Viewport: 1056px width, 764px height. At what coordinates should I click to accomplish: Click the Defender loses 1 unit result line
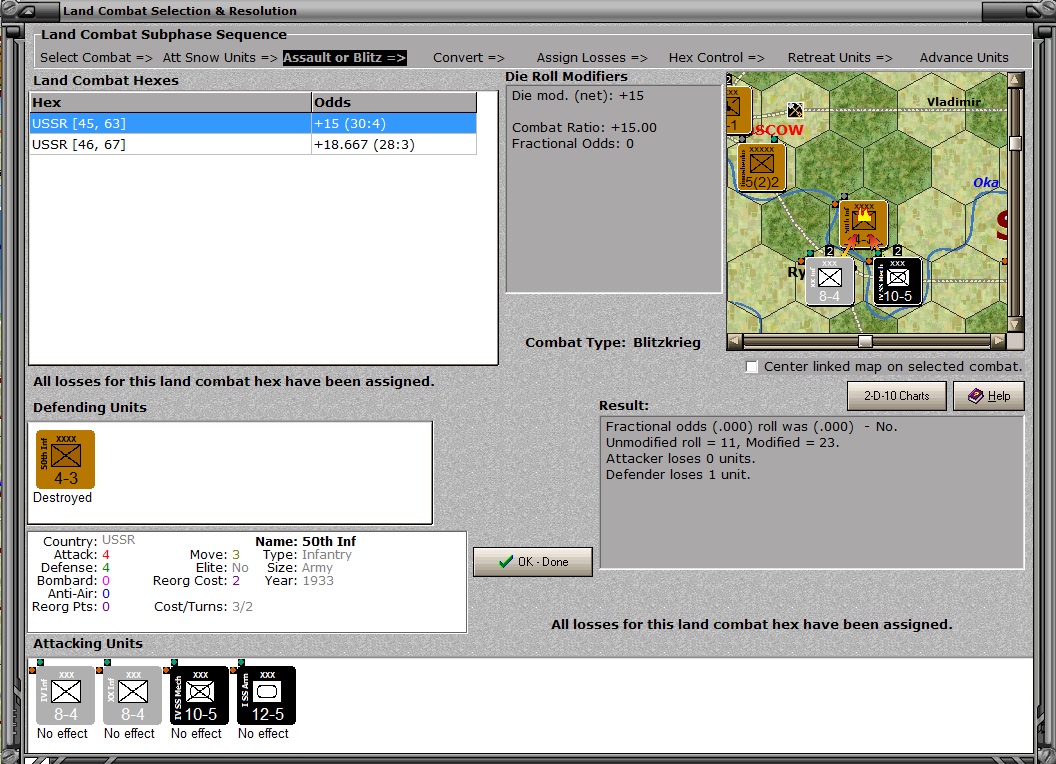point(678,474)
